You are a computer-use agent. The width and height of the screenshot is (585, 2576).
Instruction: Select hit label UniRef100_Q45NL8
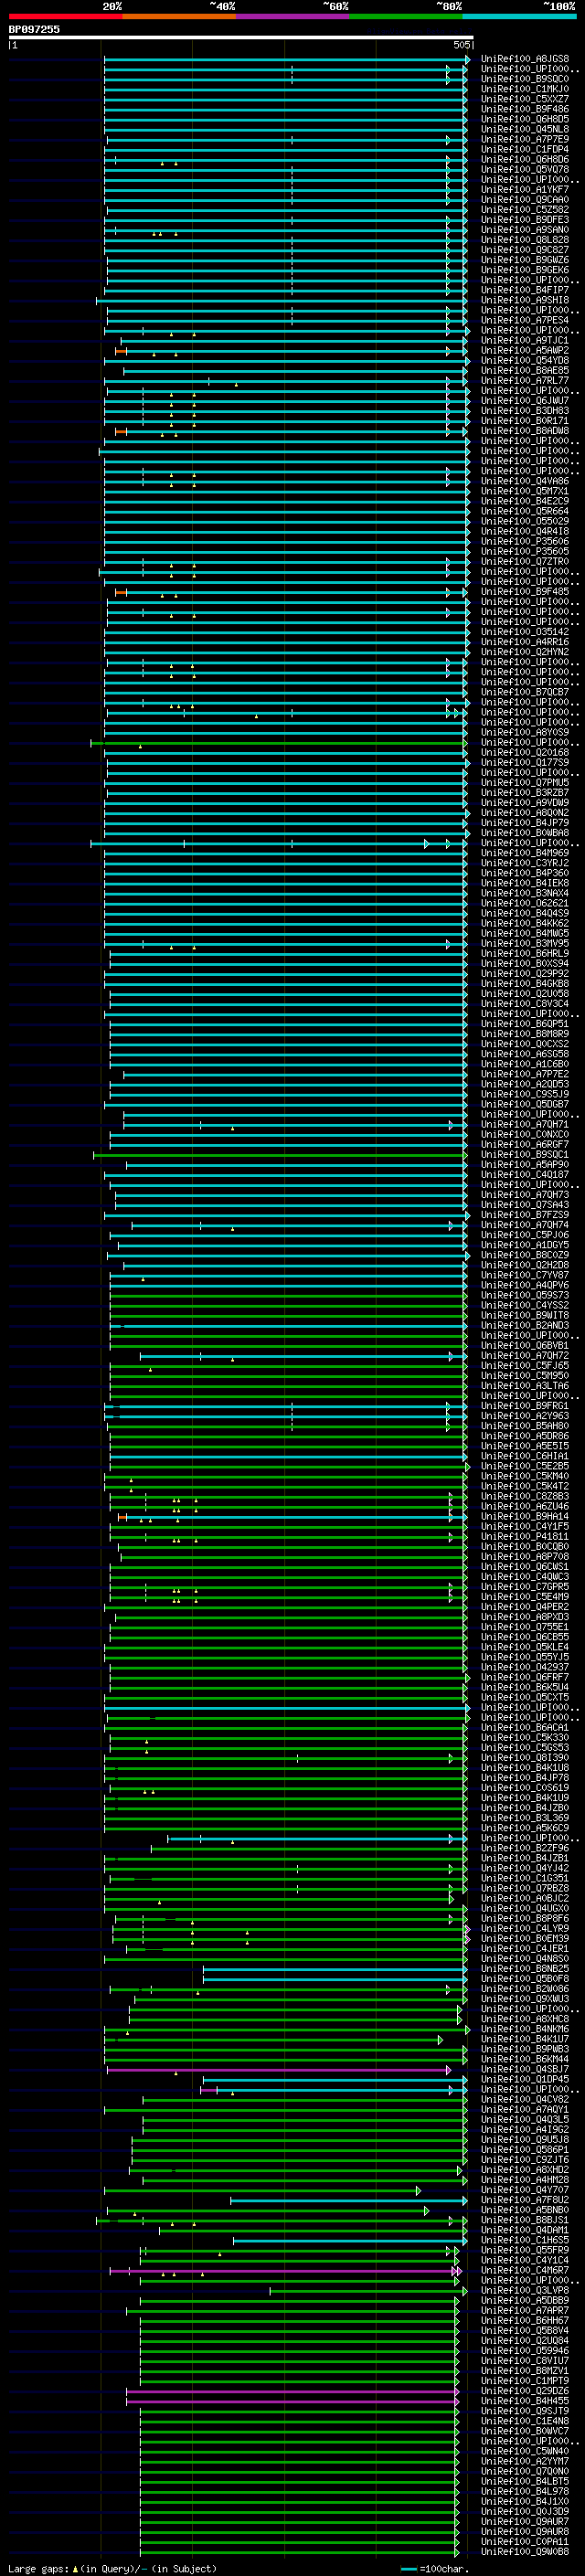(525, 129)
